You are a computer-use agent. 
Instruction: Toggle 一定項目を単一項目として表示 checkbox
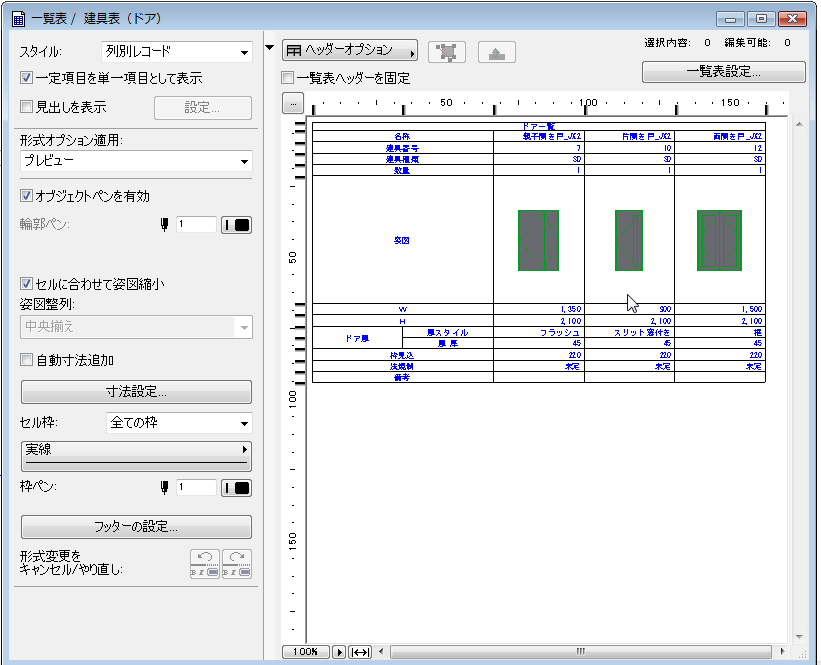(26, 78)
